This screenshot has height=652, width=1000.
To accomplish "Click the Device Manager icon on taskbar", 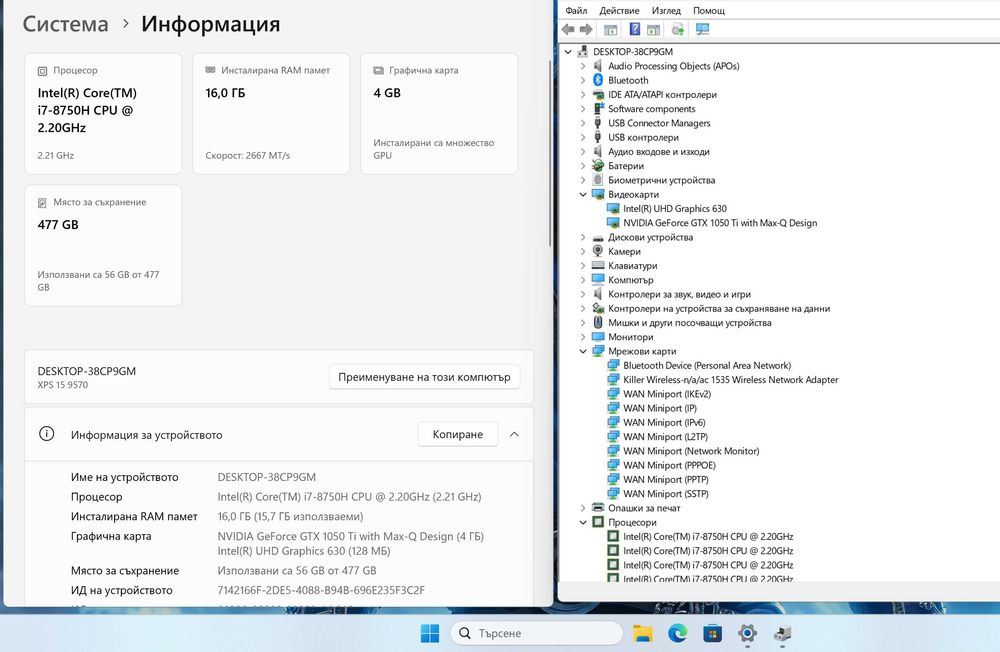I will [x=783, y=633].
